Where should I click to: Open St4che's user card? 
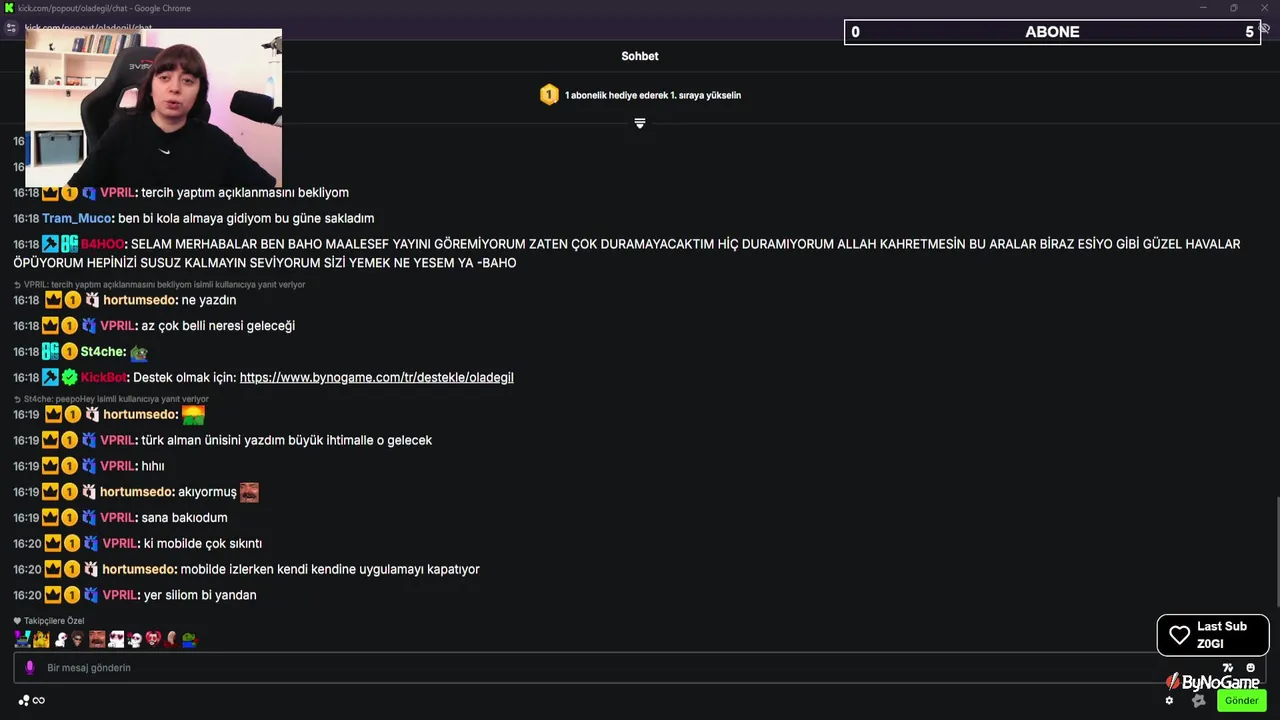click(x=103, y=352)
